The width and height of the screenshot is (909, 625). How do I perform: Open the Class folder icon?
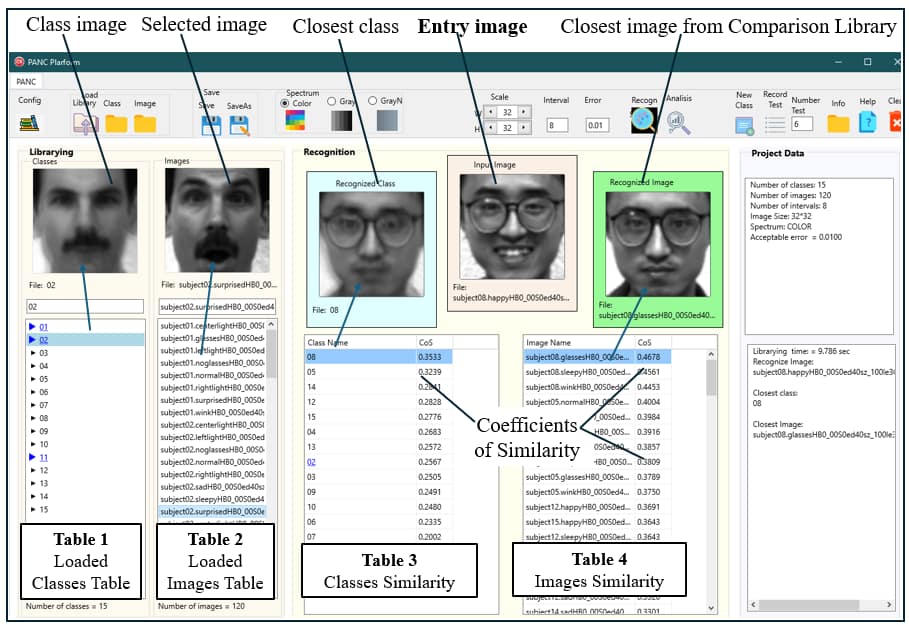click(116, 123)
